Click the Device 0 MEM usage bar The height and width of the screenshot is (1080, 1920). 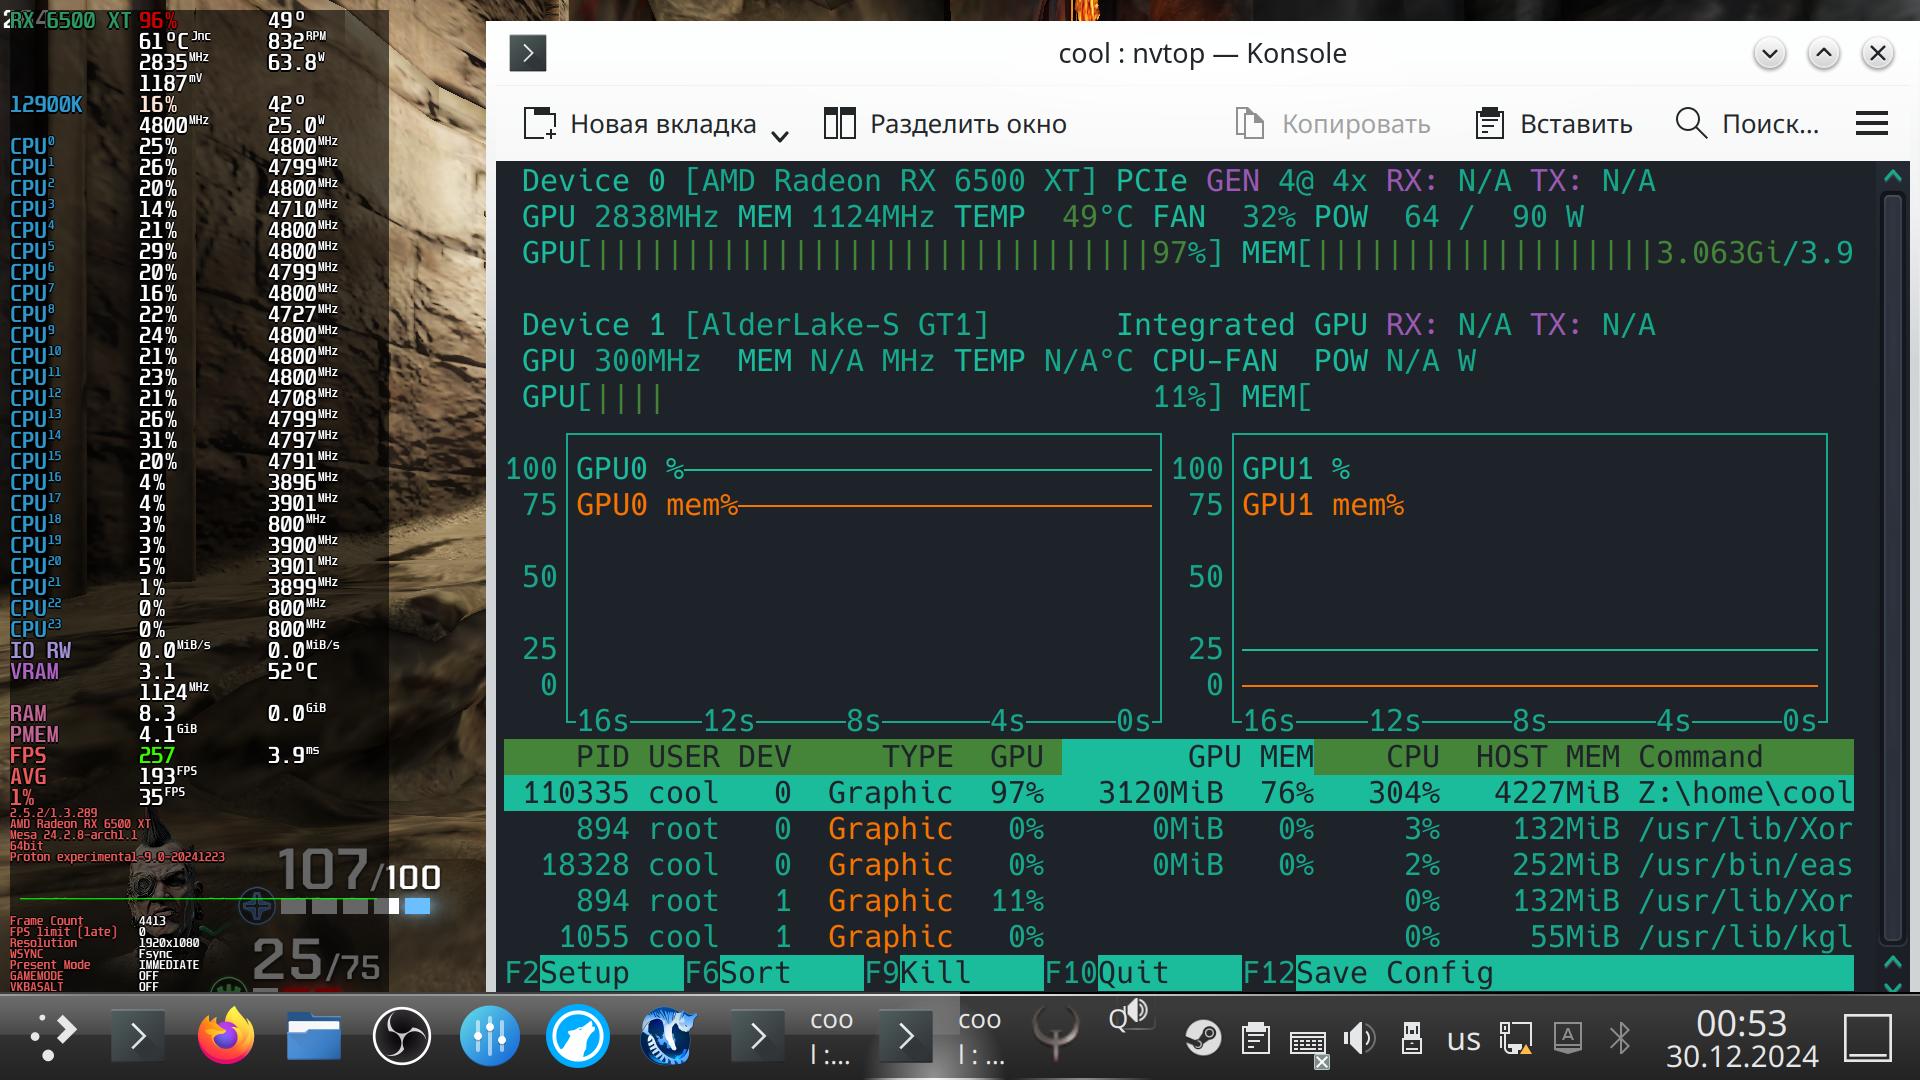click(1547, 253)
